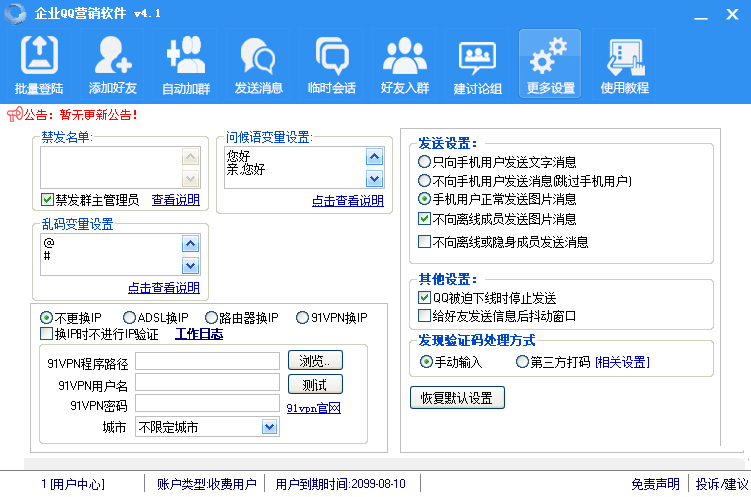
Task: Open 查看说明 link under 禁发名单
Action: (175, 200)
